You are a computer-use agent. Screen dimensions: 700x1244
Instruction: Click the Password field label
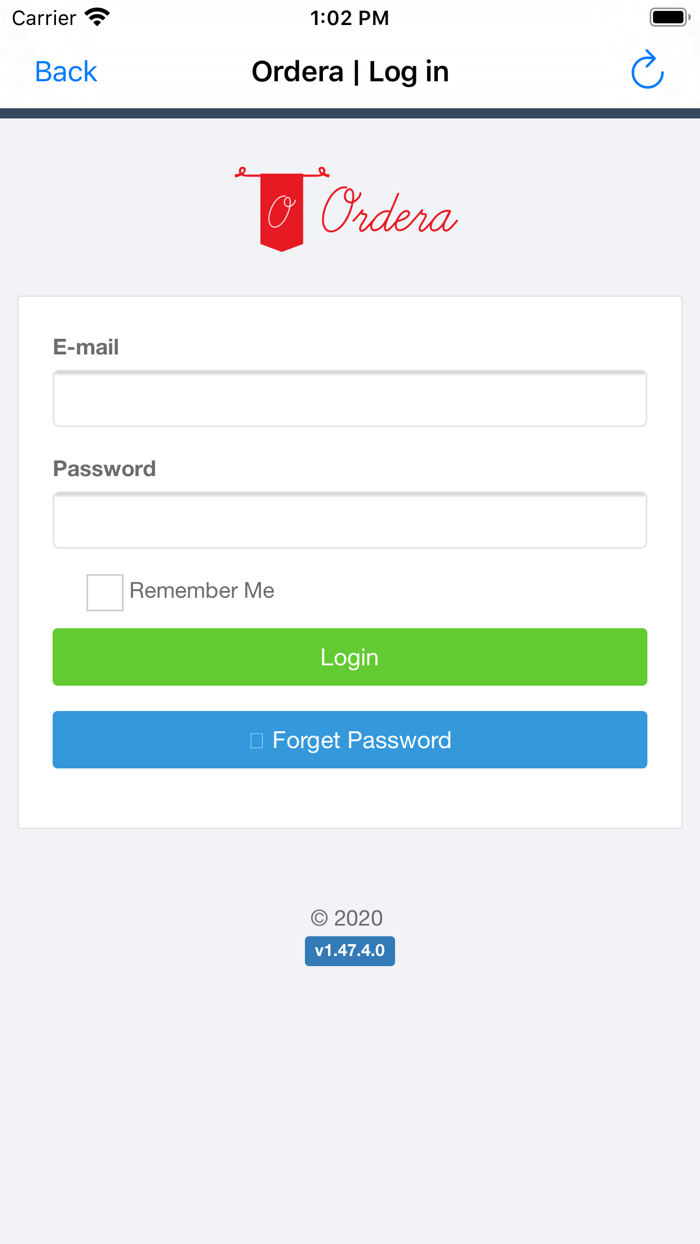[104, 469]
